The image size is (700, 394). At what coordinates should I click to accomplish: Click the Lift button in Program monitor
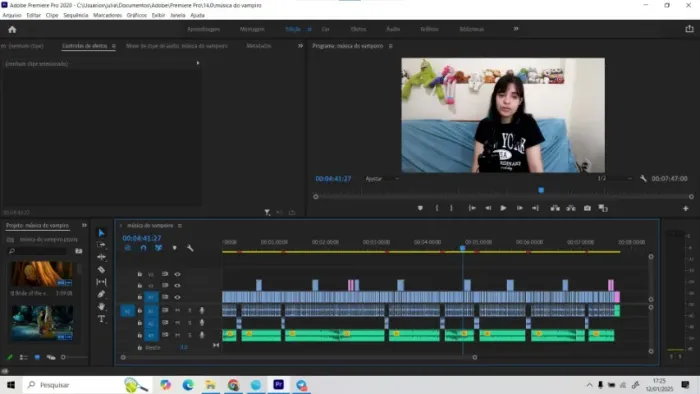[555, 208]
